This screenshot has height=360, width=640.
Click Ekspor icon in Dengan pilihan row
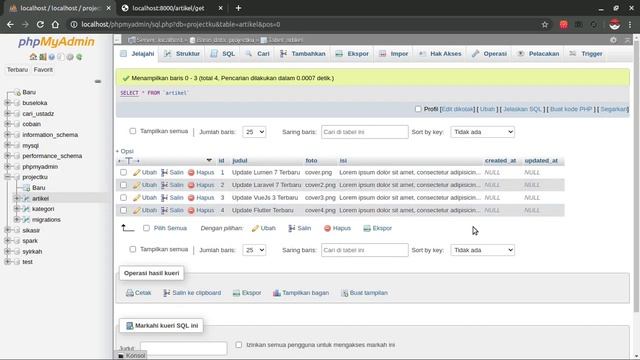[367, 228]
